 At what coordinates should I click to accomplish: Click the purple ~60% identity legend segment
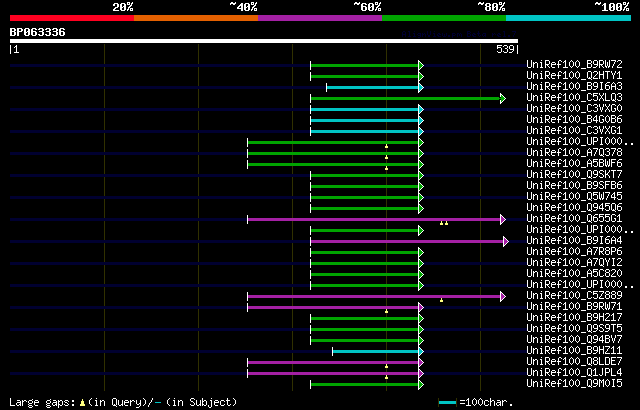coord(320,18)
